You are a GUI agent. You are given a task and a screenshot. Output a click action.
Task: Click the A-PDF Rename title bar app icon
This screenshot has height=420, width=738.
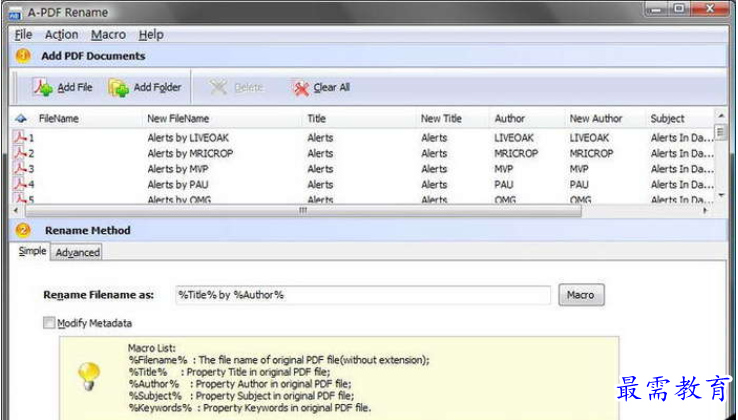(15, 13)
